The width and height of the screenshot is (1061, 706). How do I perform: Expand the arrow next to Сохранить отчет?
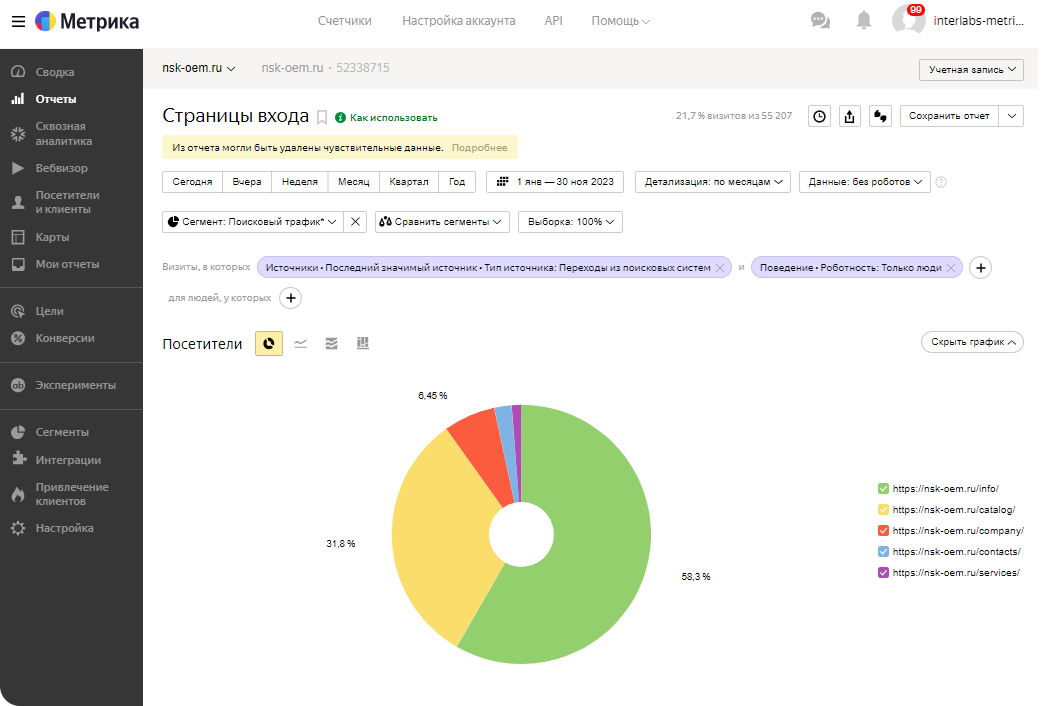click(x=1012, y=116)
